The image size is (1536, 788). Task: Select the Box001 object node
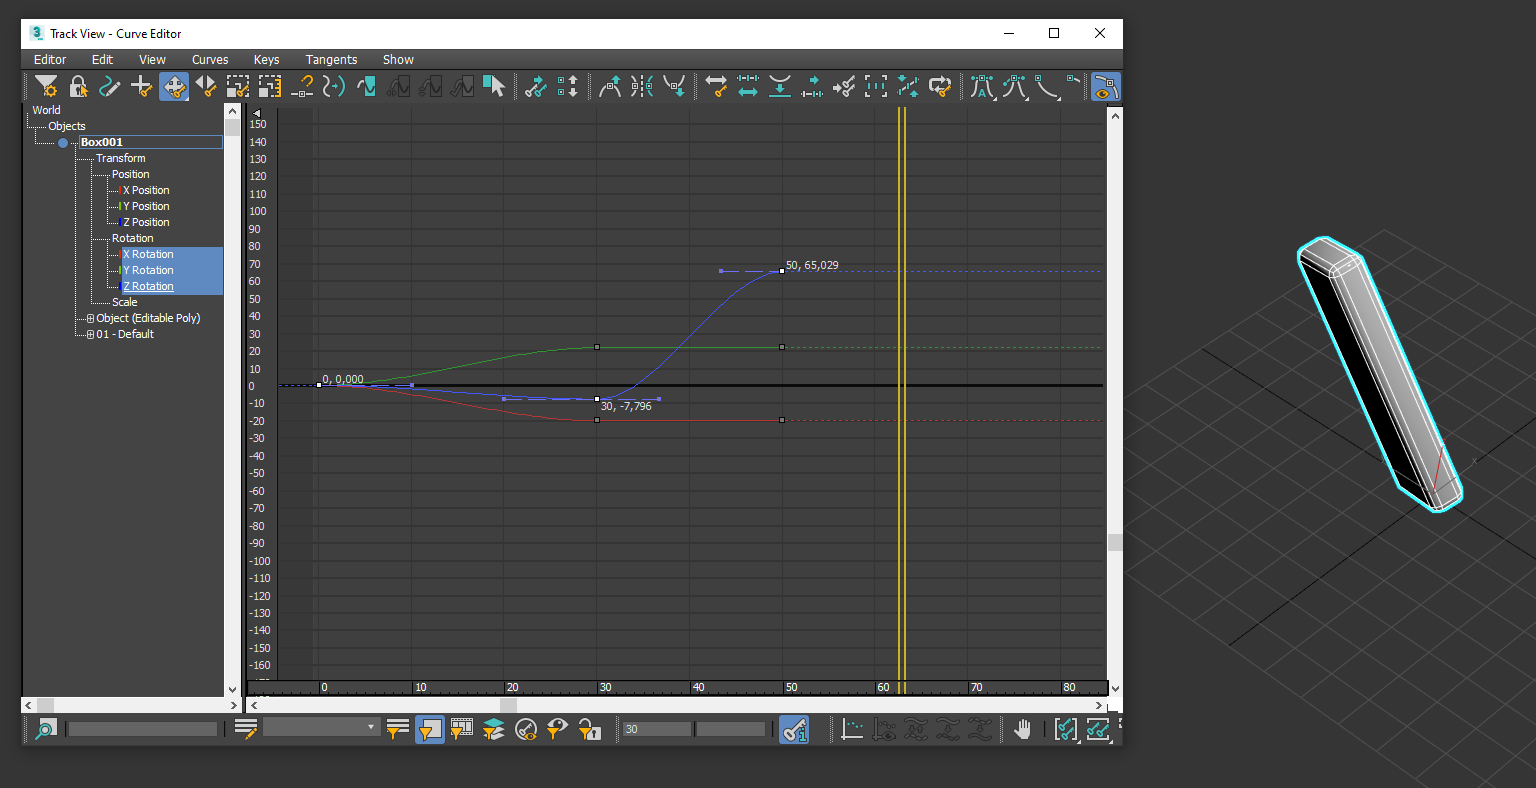tap(150, 142)
